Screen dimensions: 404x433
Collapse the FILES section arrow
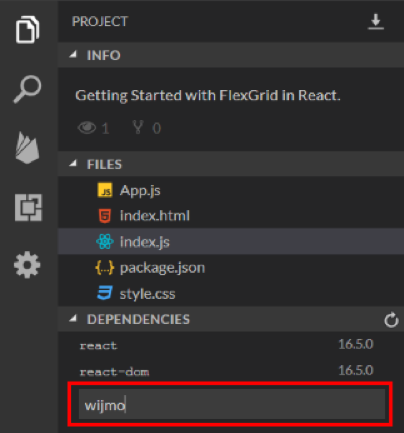(x=73, y=163)
